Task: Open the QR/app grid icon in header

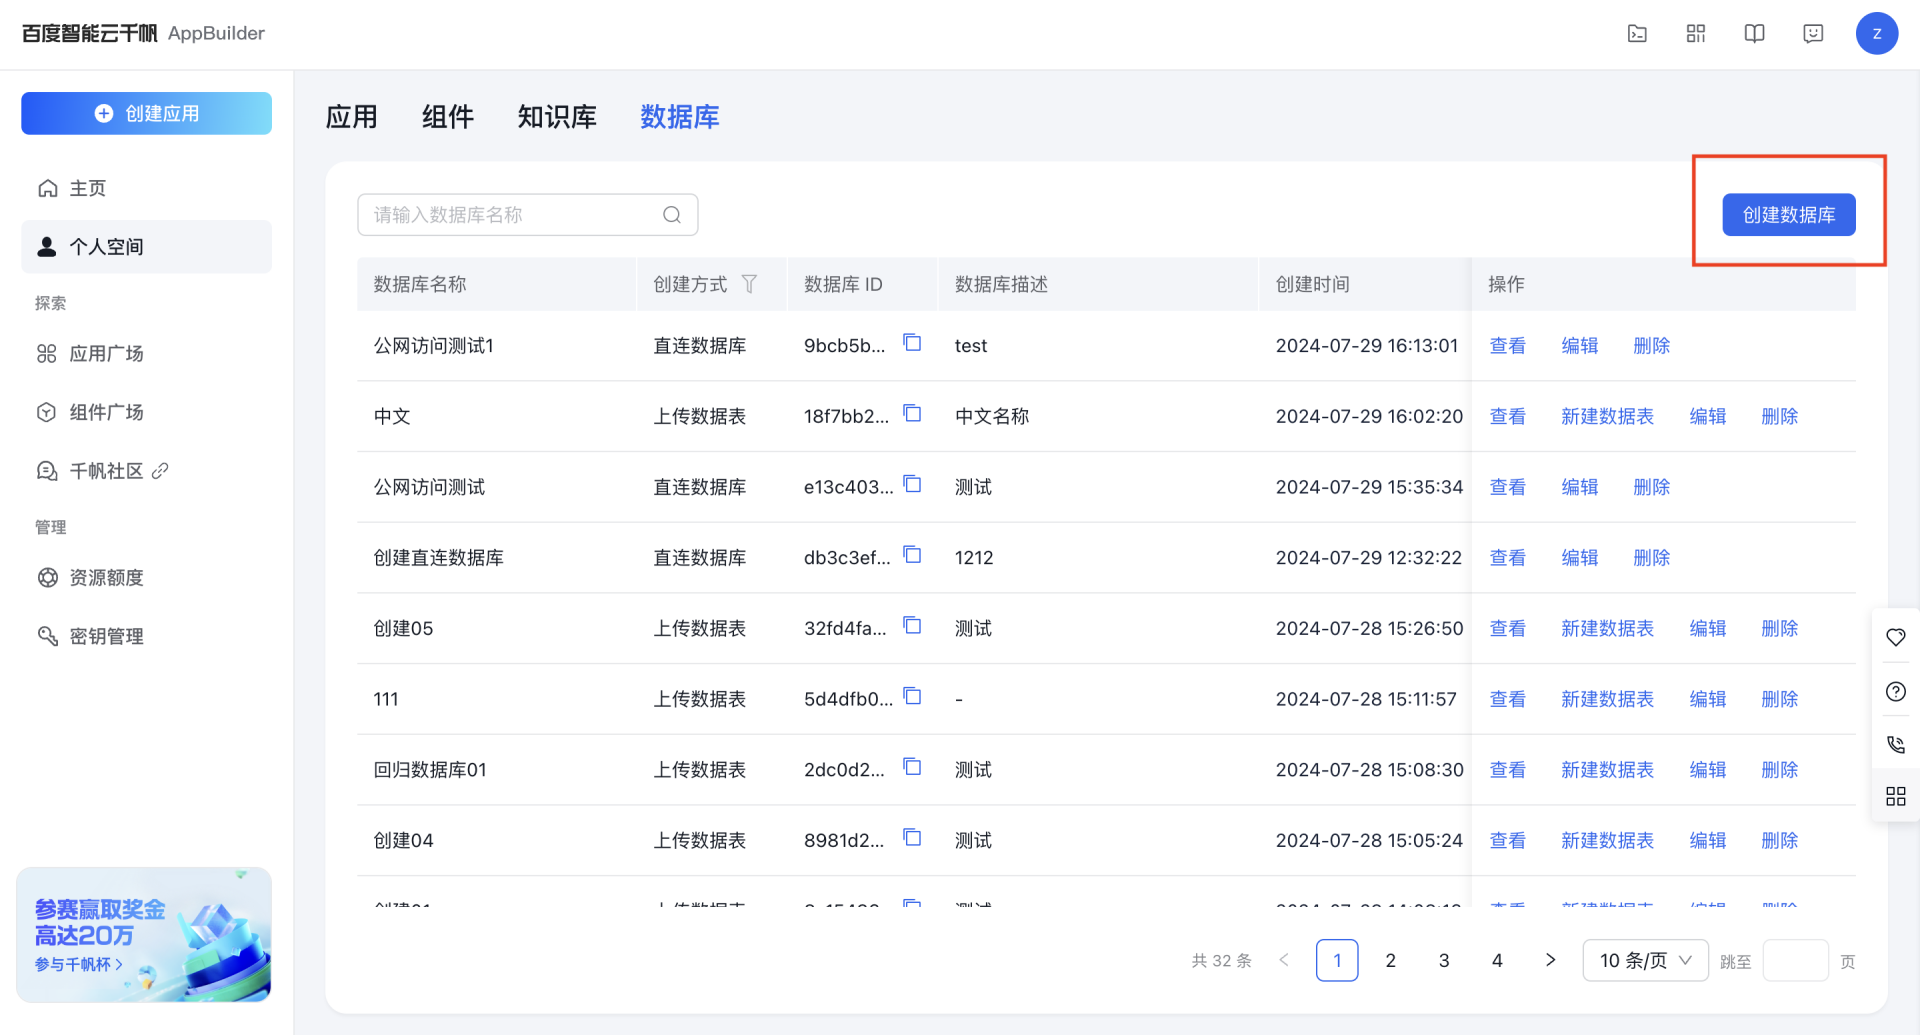Action: pos(1696,34)
